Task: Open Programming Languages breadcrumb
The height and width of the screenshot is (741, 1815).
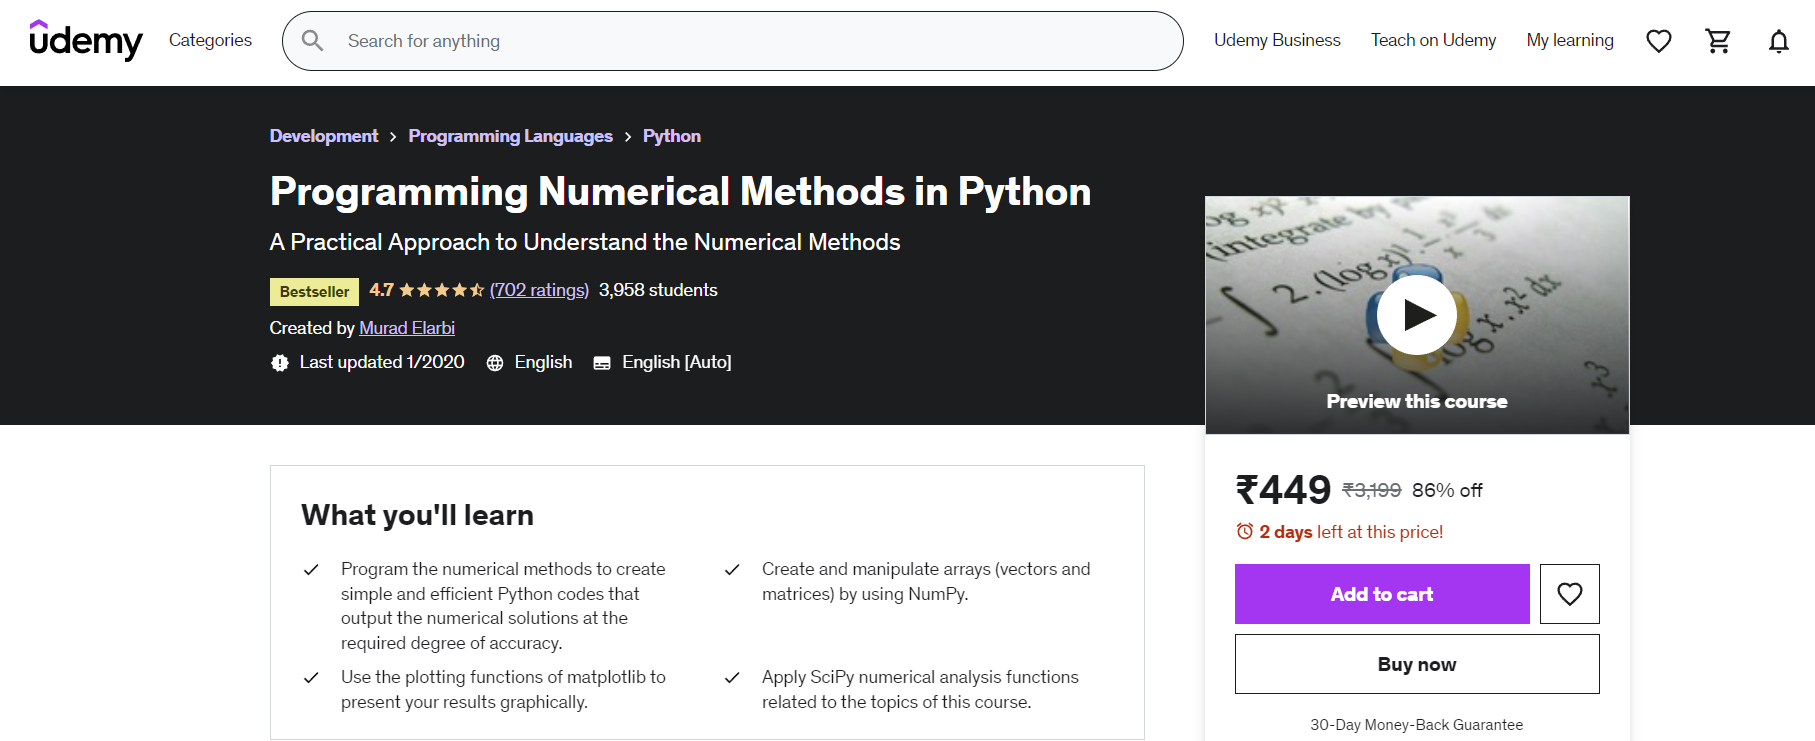Action: tap(510, 136)
